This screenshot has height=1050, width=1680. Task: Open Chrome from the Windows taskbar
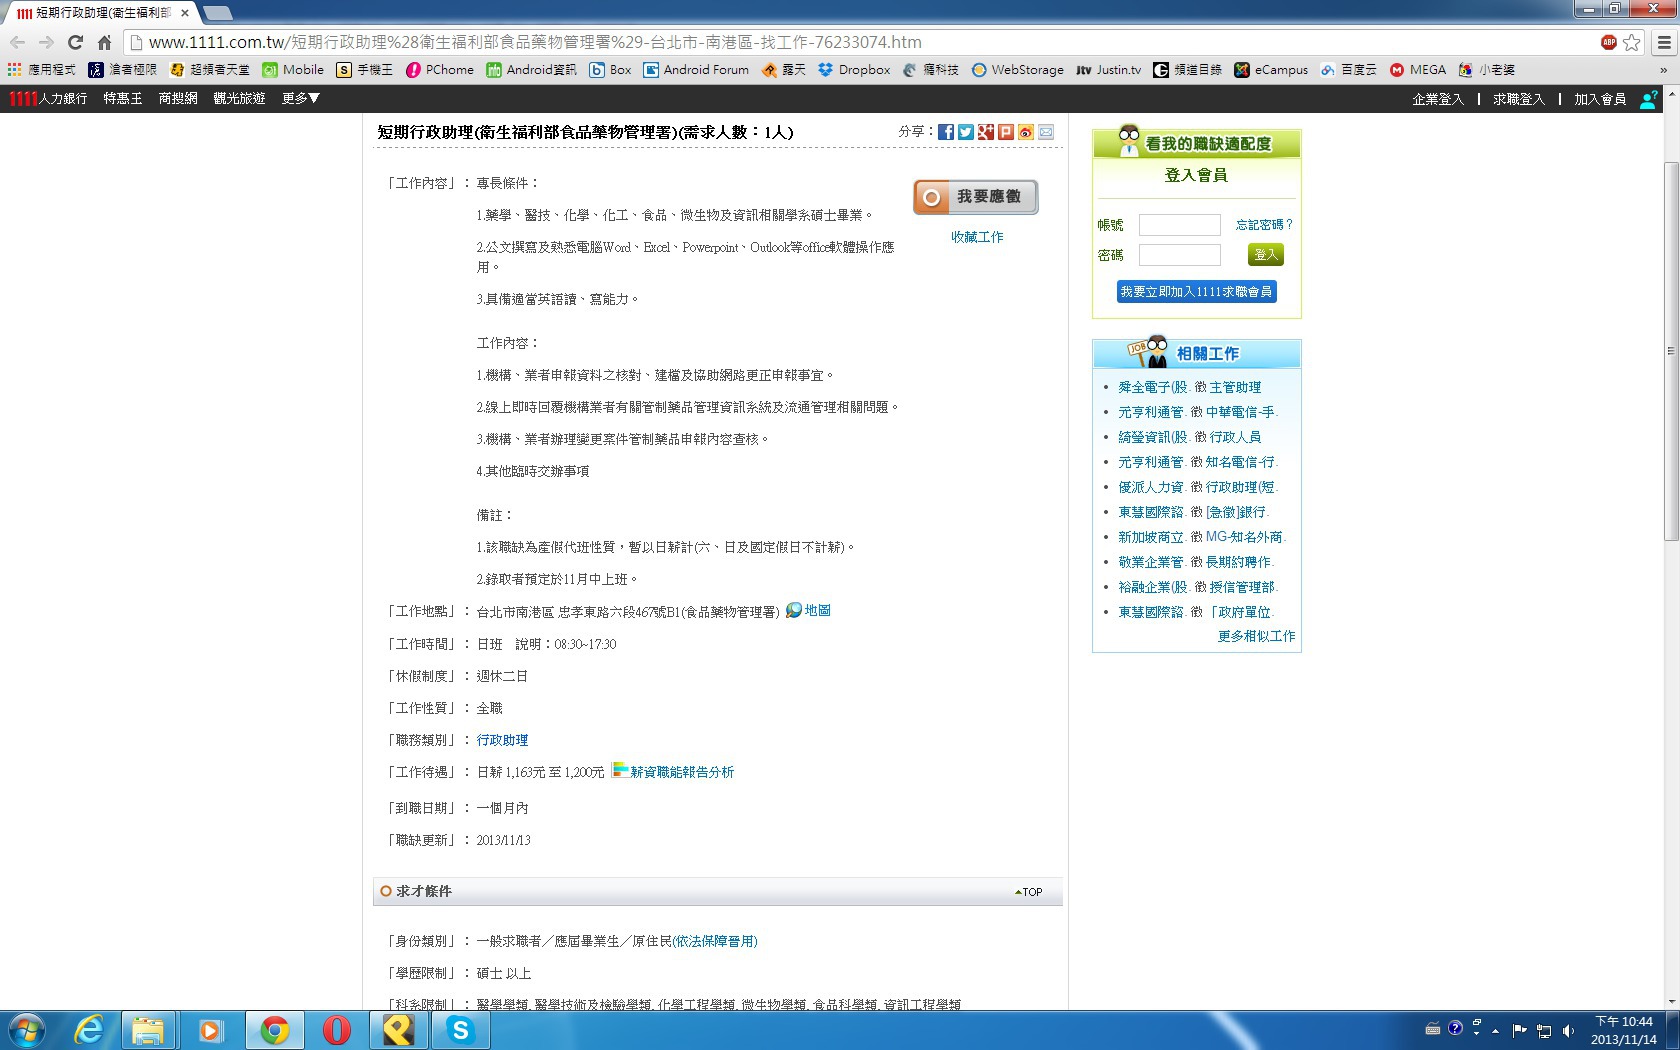pyautogui.click(x=274, y=1029)
